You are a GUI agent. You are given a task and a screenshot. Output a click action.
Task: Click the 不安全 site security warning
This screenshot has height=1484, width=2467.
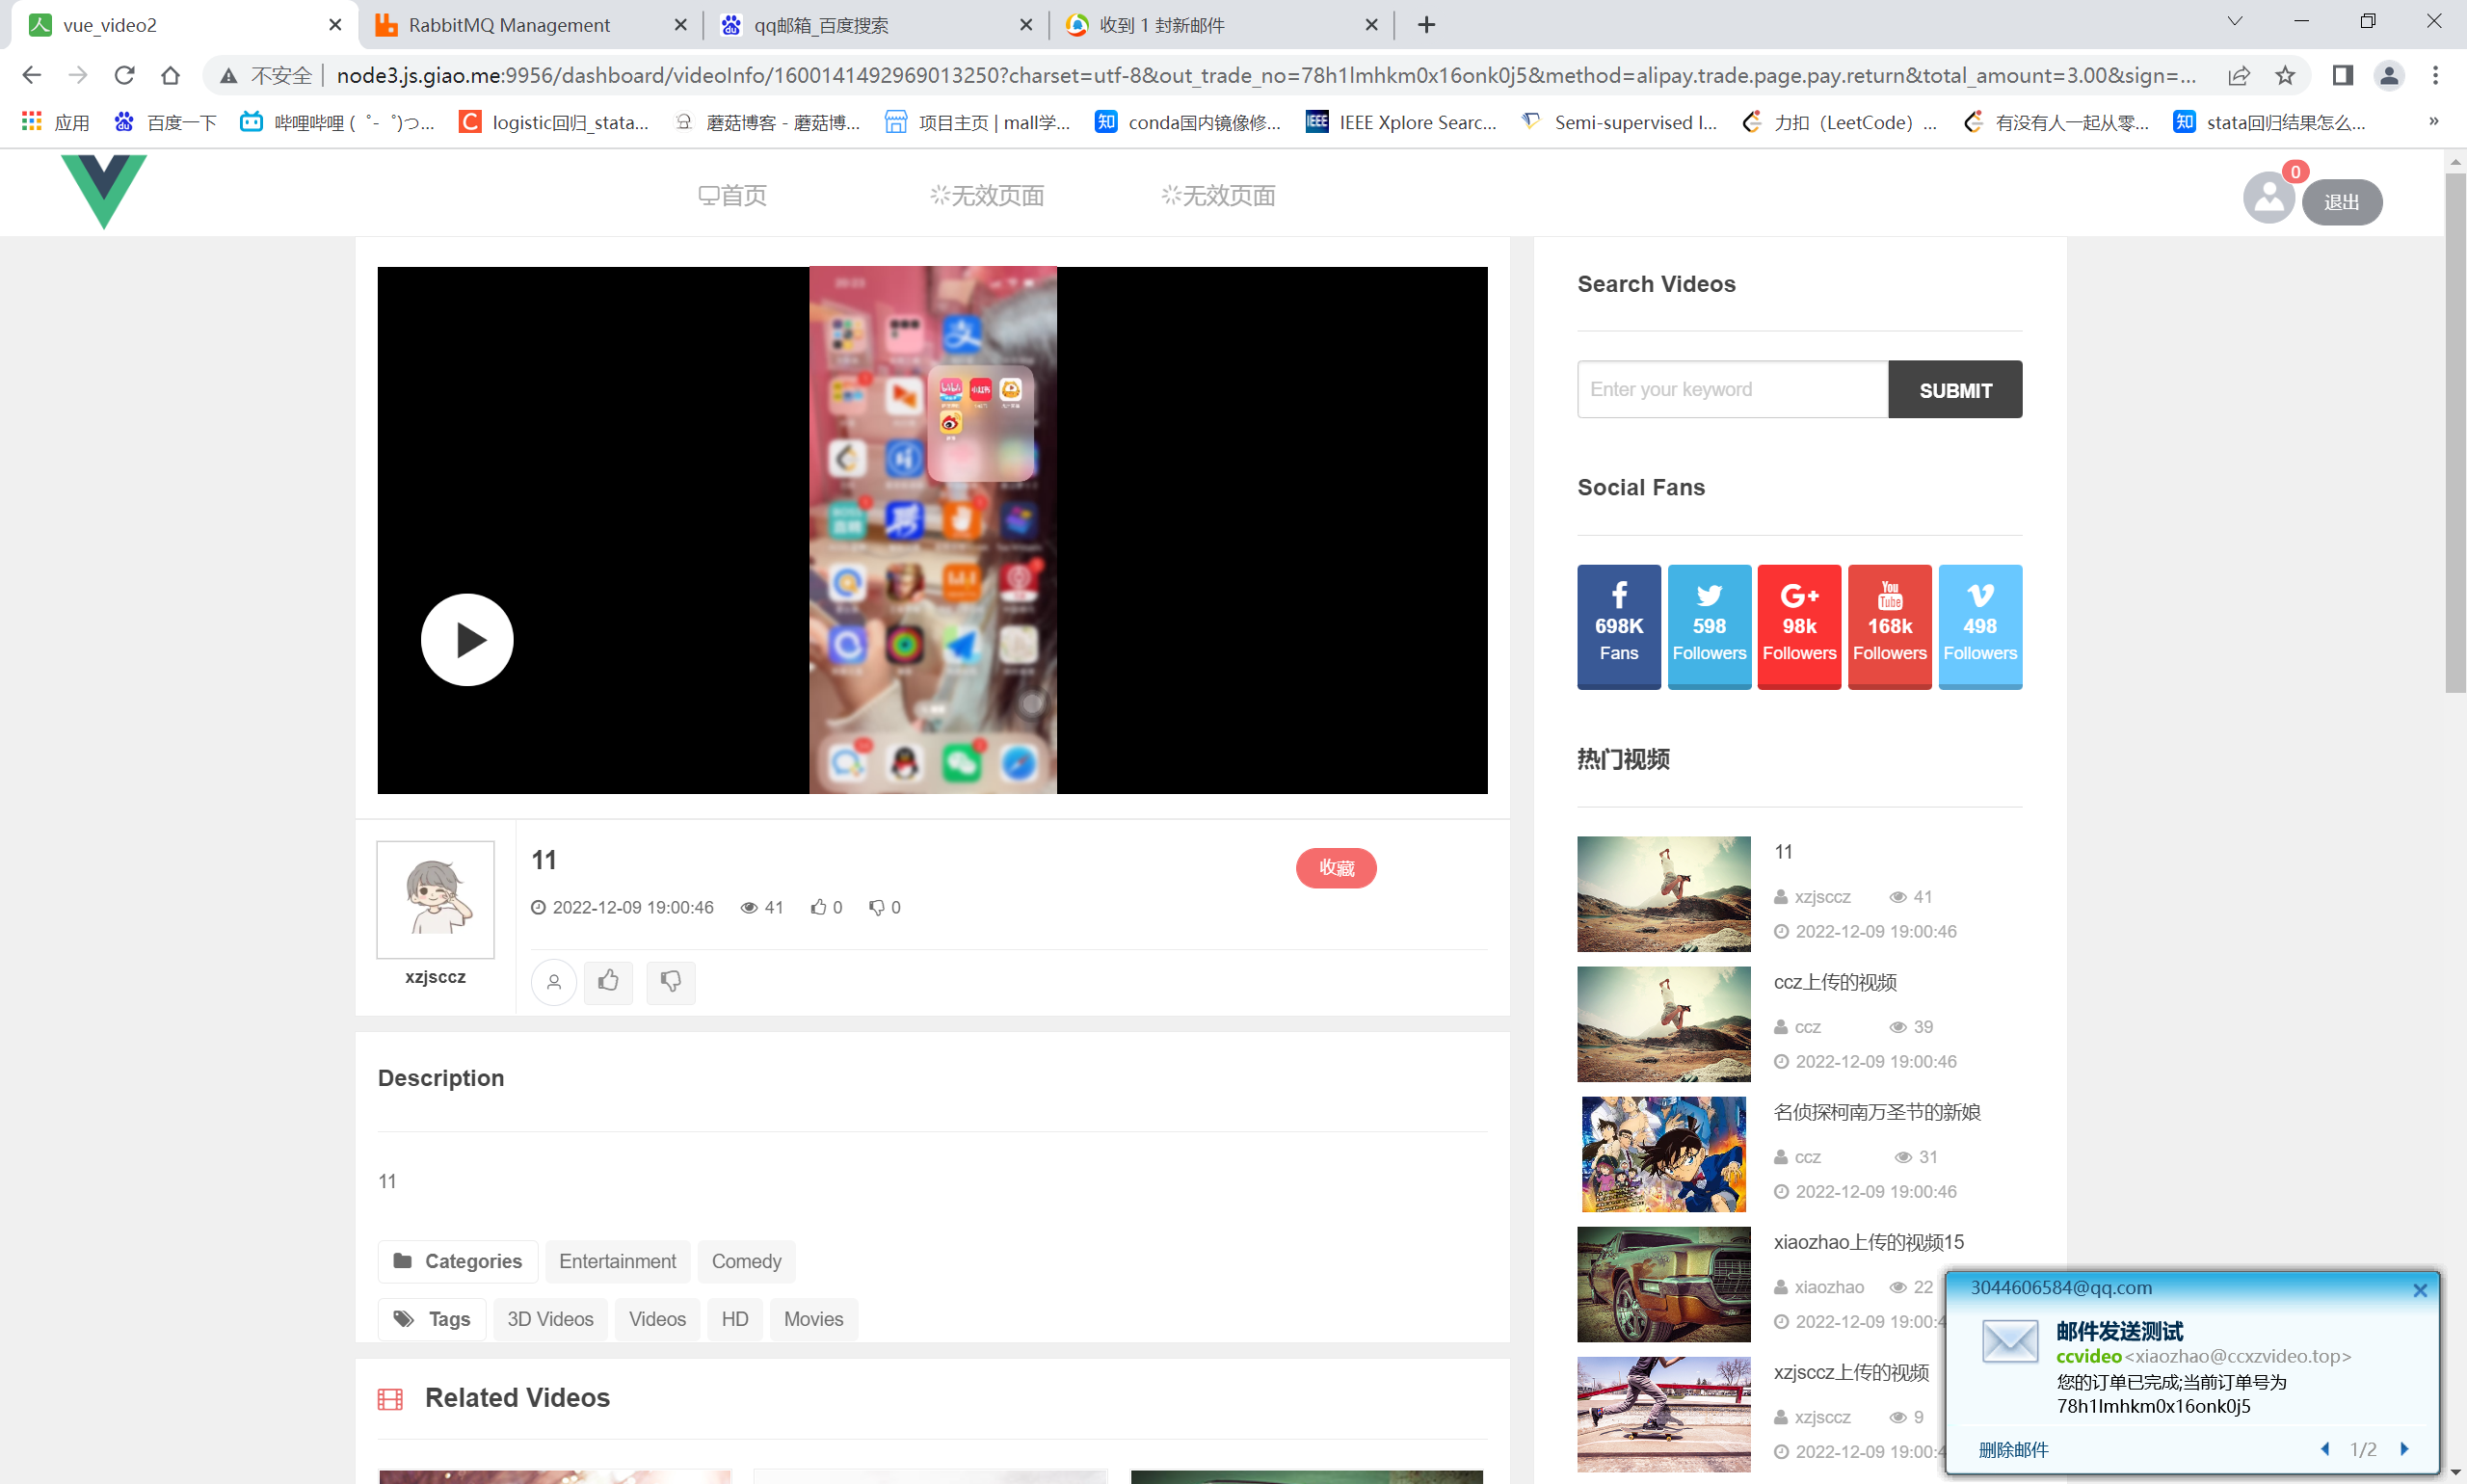(267, 75)
